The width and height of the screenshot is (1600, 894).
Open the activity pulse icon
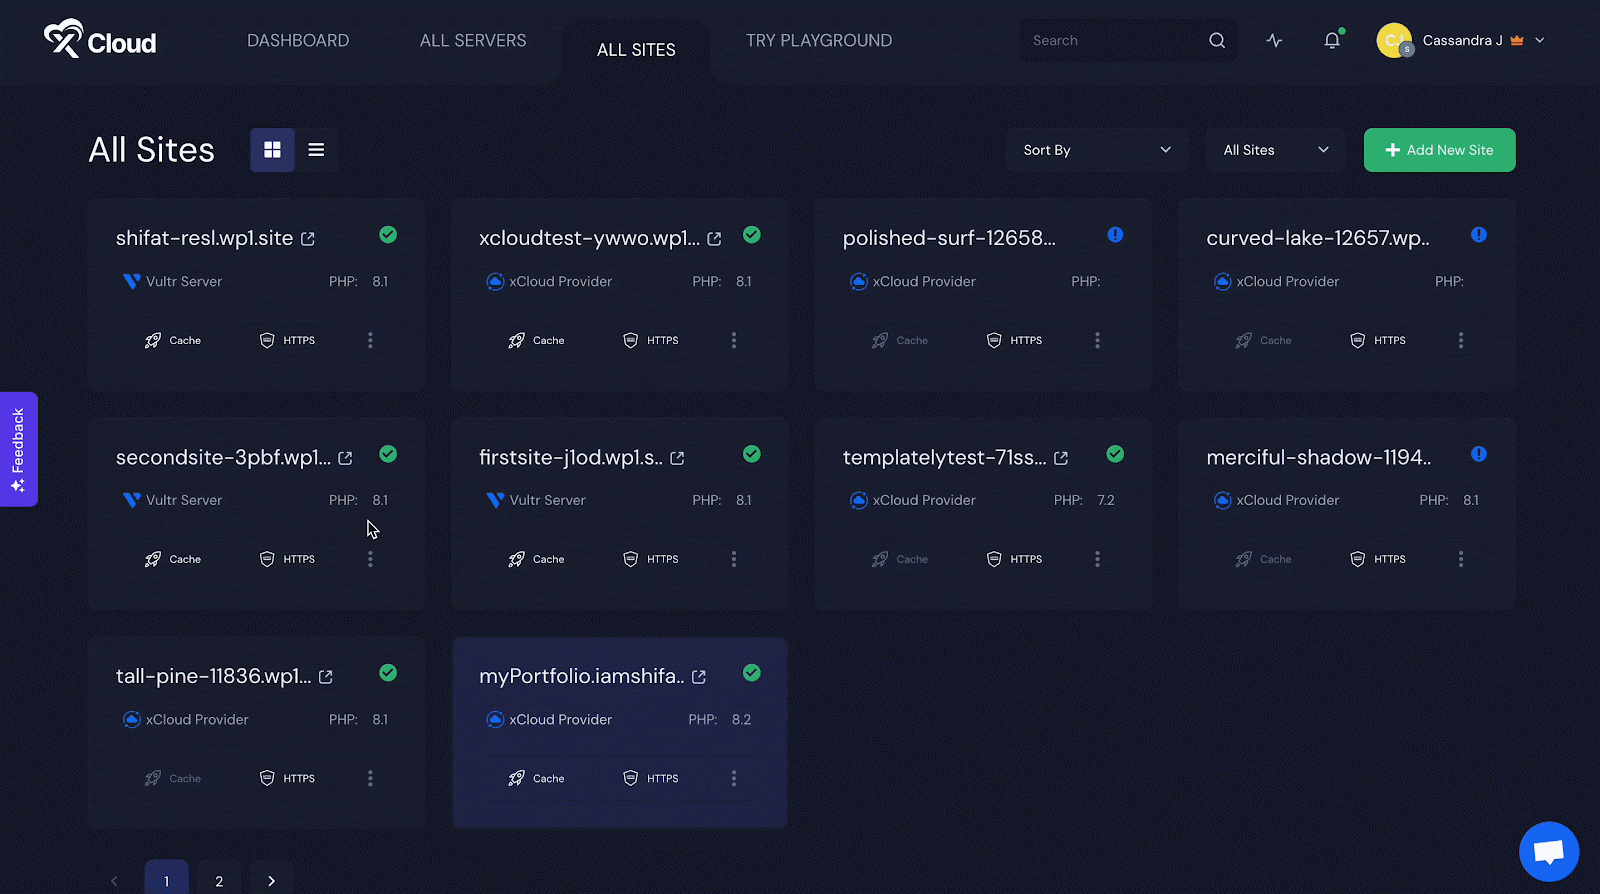point(1274,41)
